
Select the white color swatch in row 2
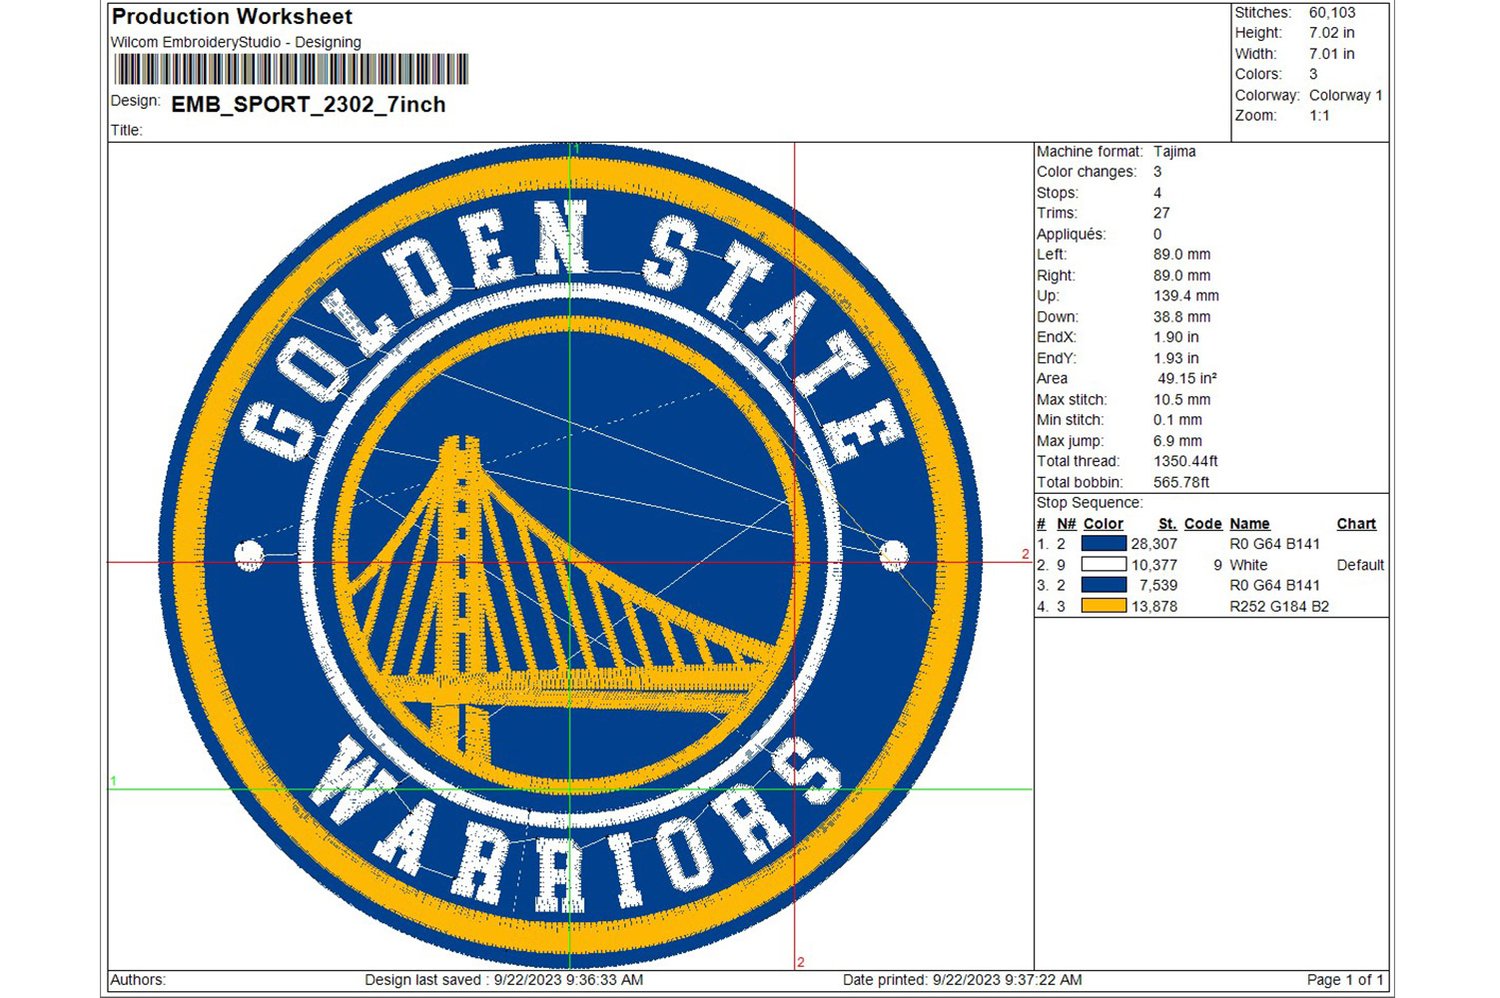[x=1104, y=565]
